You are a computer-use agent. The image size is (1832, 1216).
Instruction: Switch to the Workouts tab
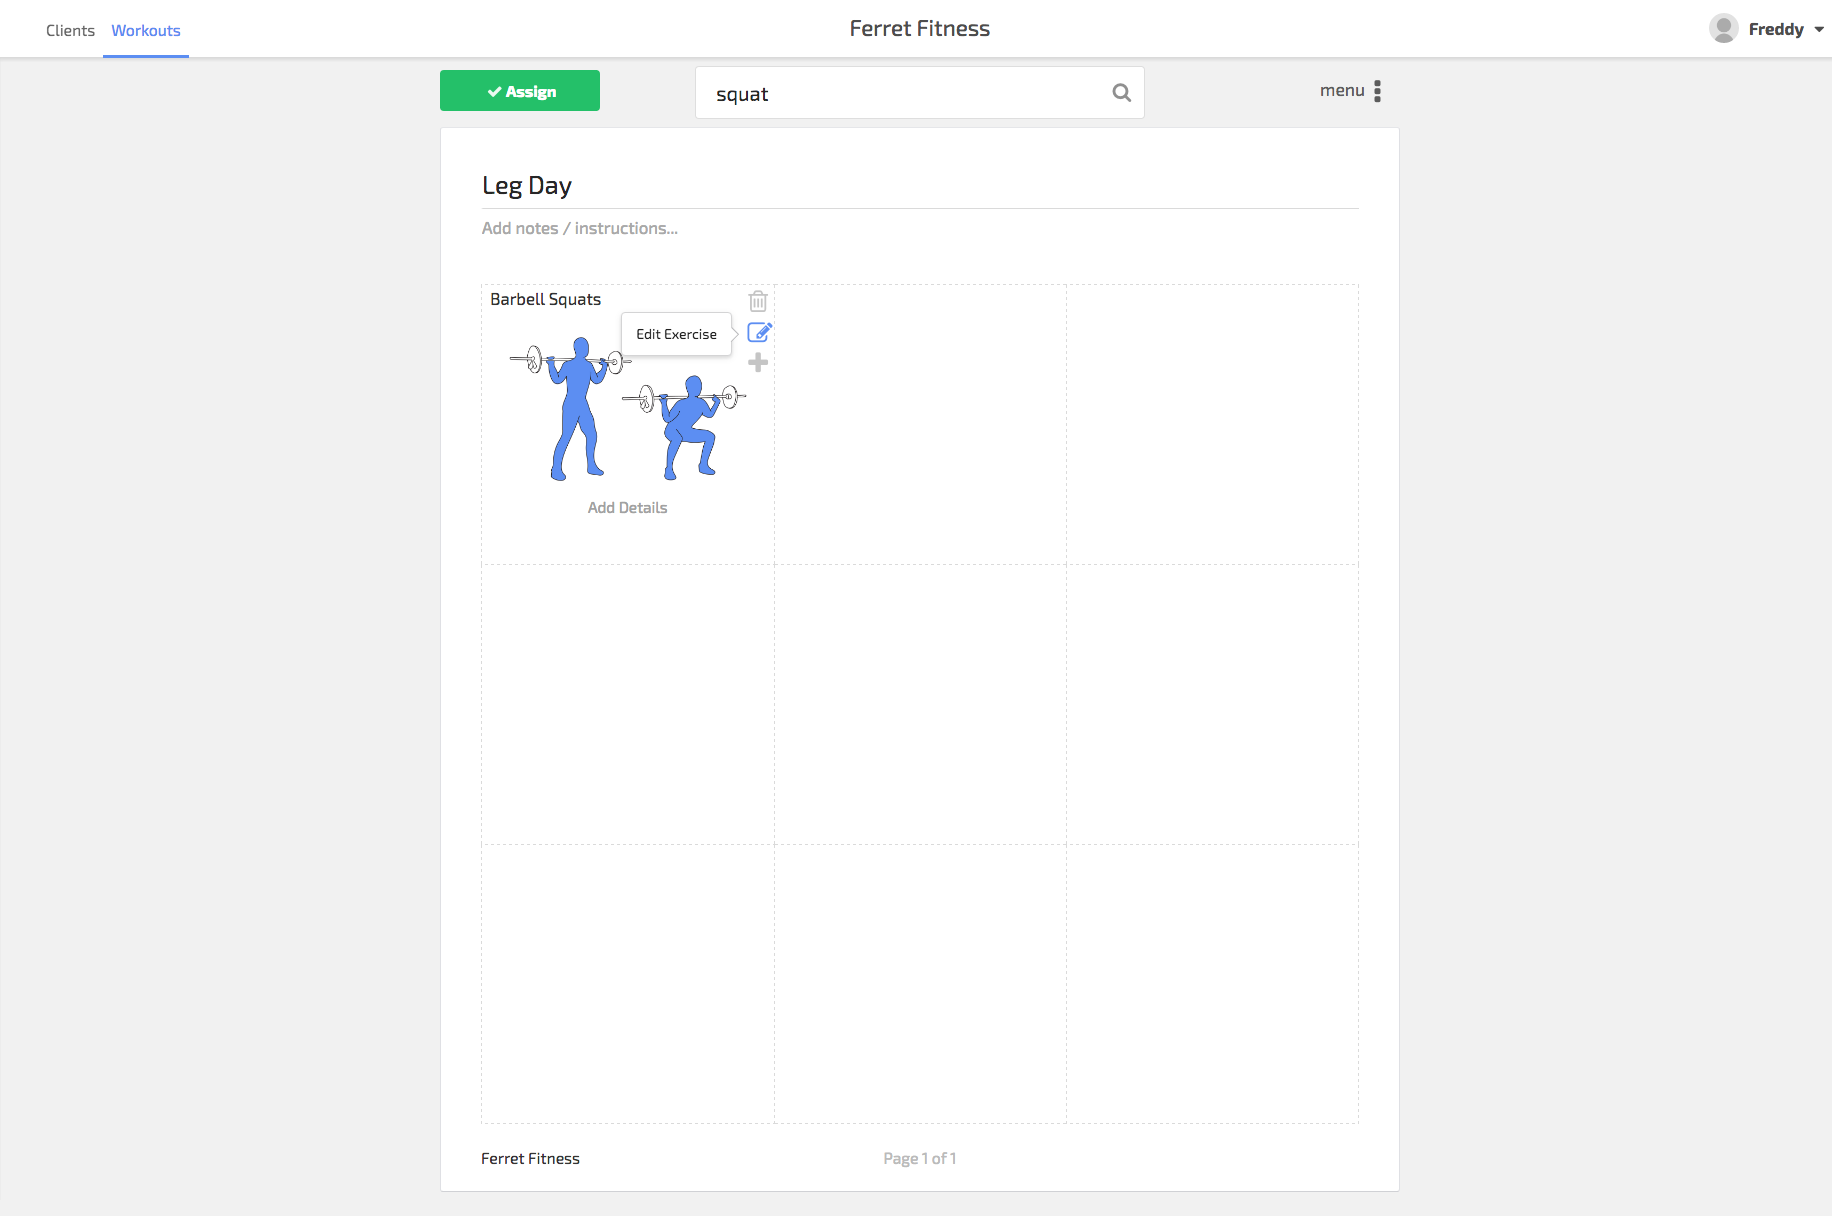pos(146,30)
